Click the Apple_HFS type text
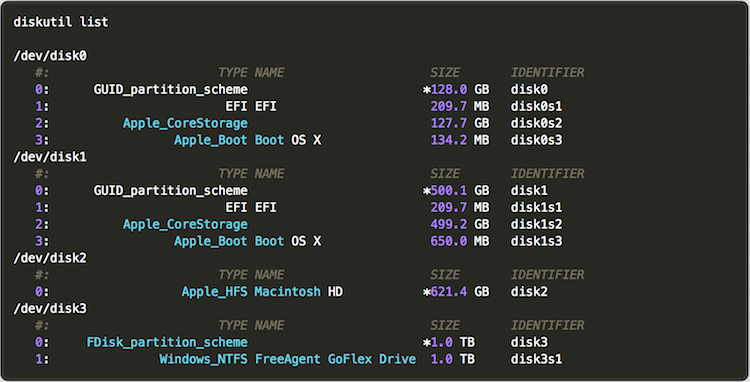750x382 pixels. point(214,292)
